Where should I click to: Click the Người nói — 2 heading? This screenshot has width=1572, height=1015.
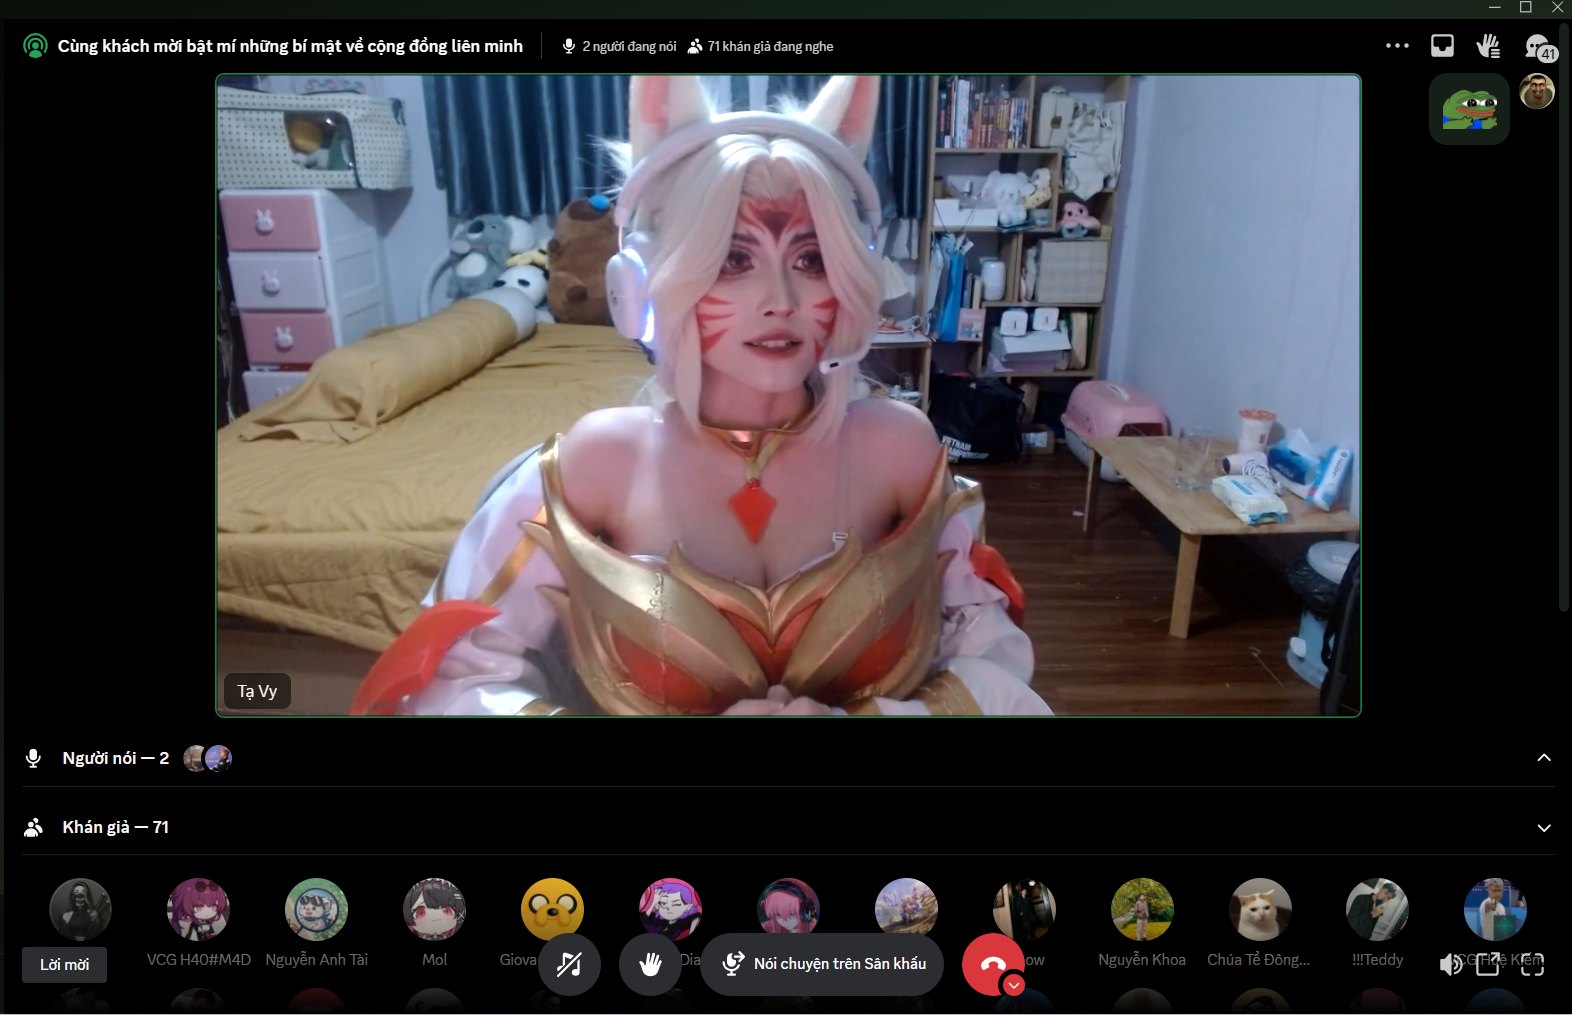tap(116, 758)
